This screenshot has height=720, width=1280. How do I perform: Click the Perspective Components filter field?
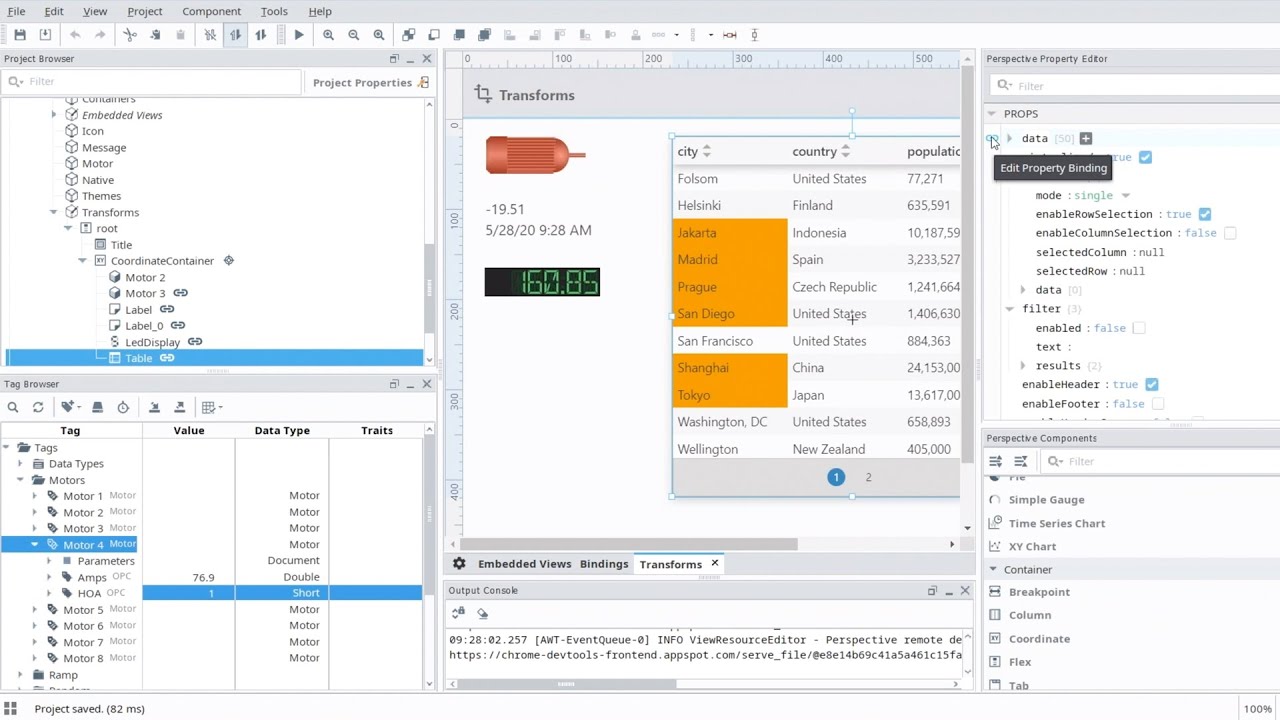coord(1160,461)
